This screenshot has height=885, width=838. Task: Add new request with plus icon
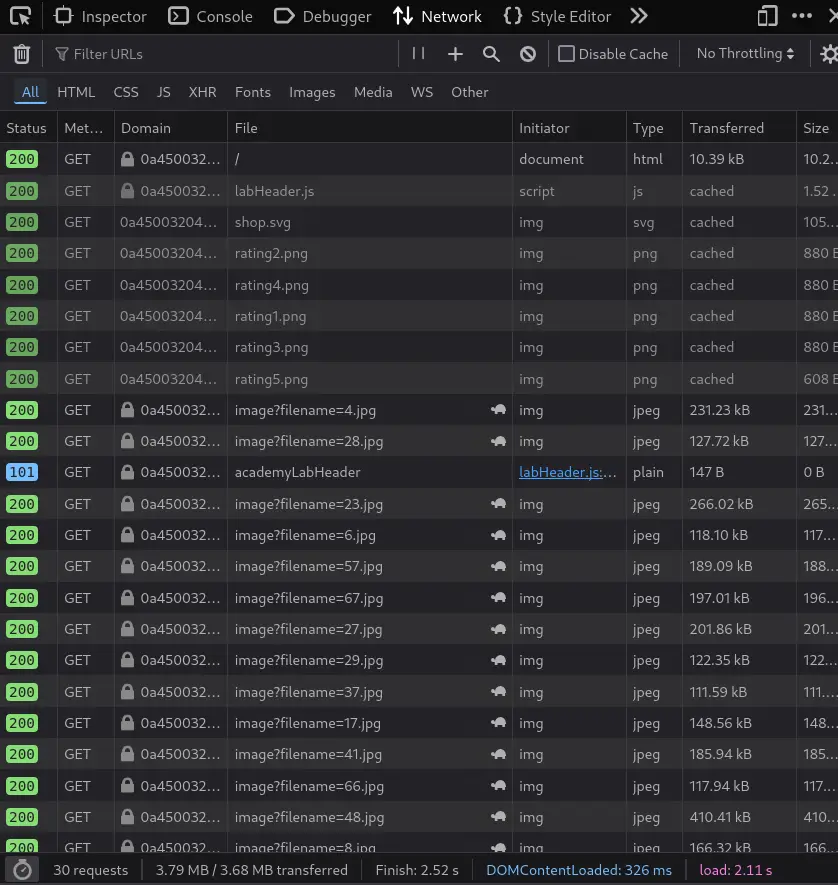click(x=455, y=54)
